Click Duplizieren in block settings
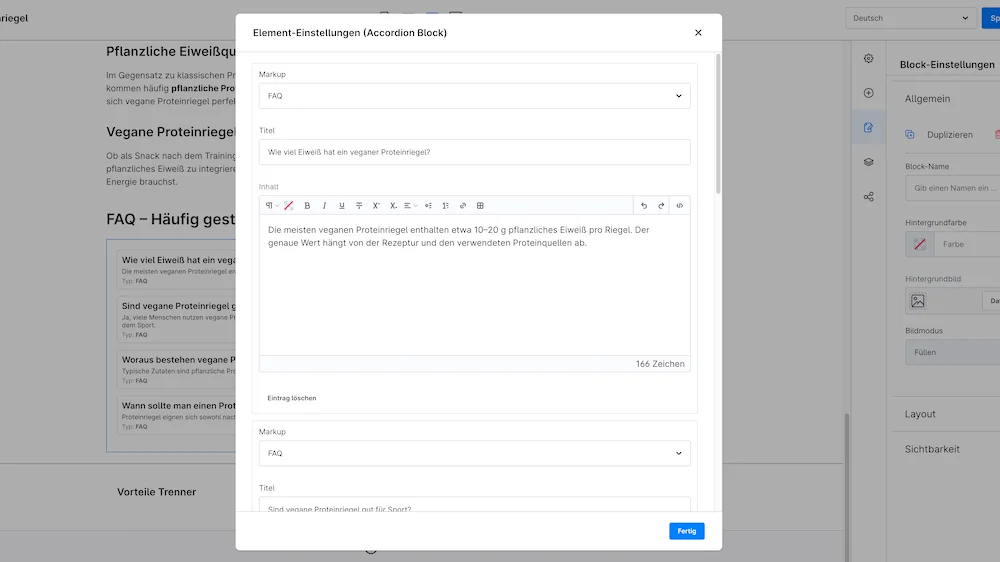Screen dimensions: 1000x562 (x=950, y=135)
